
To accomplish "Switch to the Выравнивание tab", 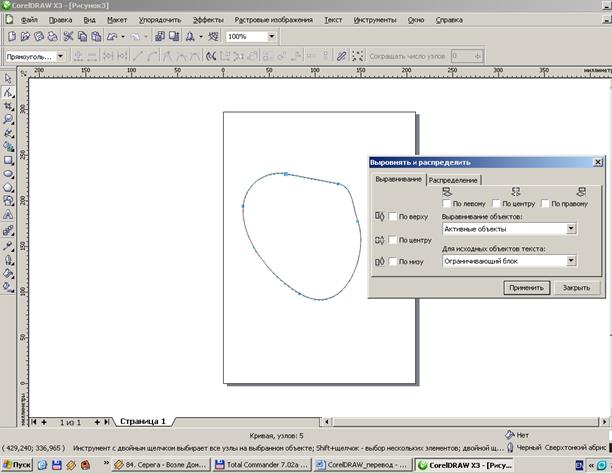I will click(x=398, y=179).
